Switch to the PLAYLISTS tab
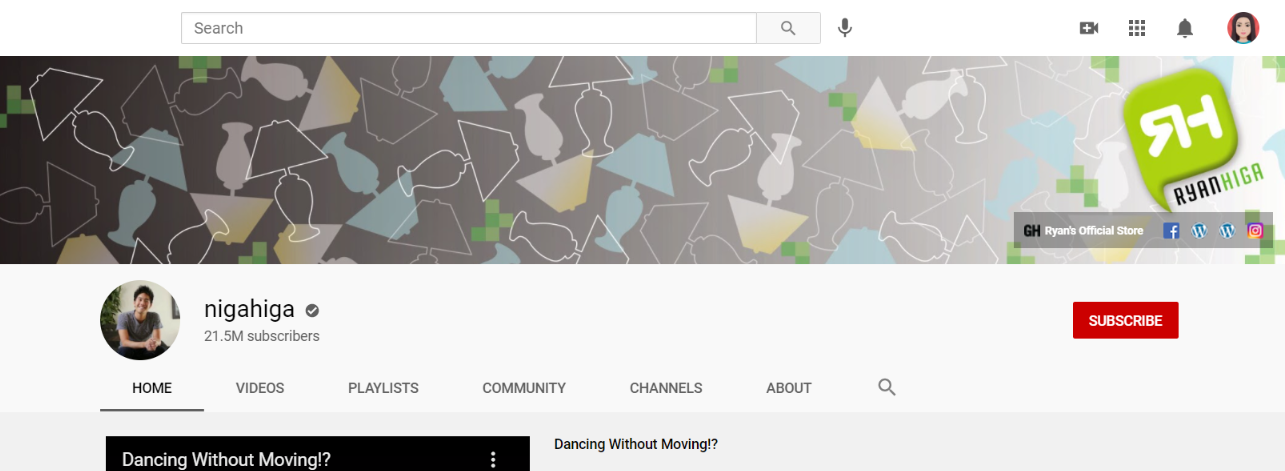The image size is (1285, 471). coord(383,388)
